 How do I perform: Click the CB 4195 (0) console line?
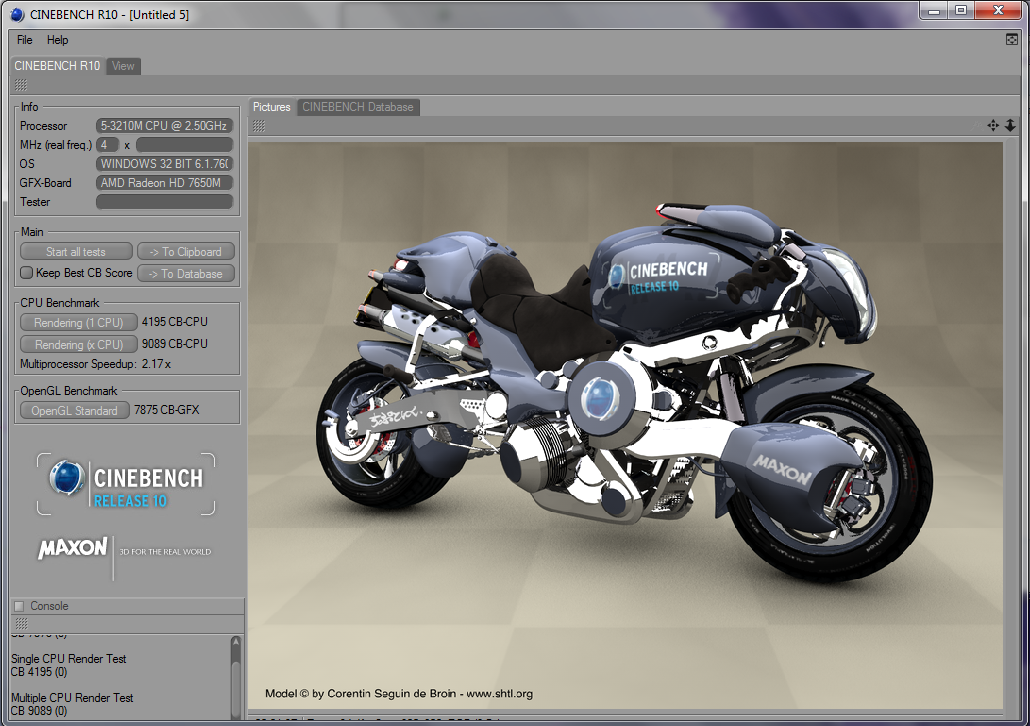click(39, 672)
